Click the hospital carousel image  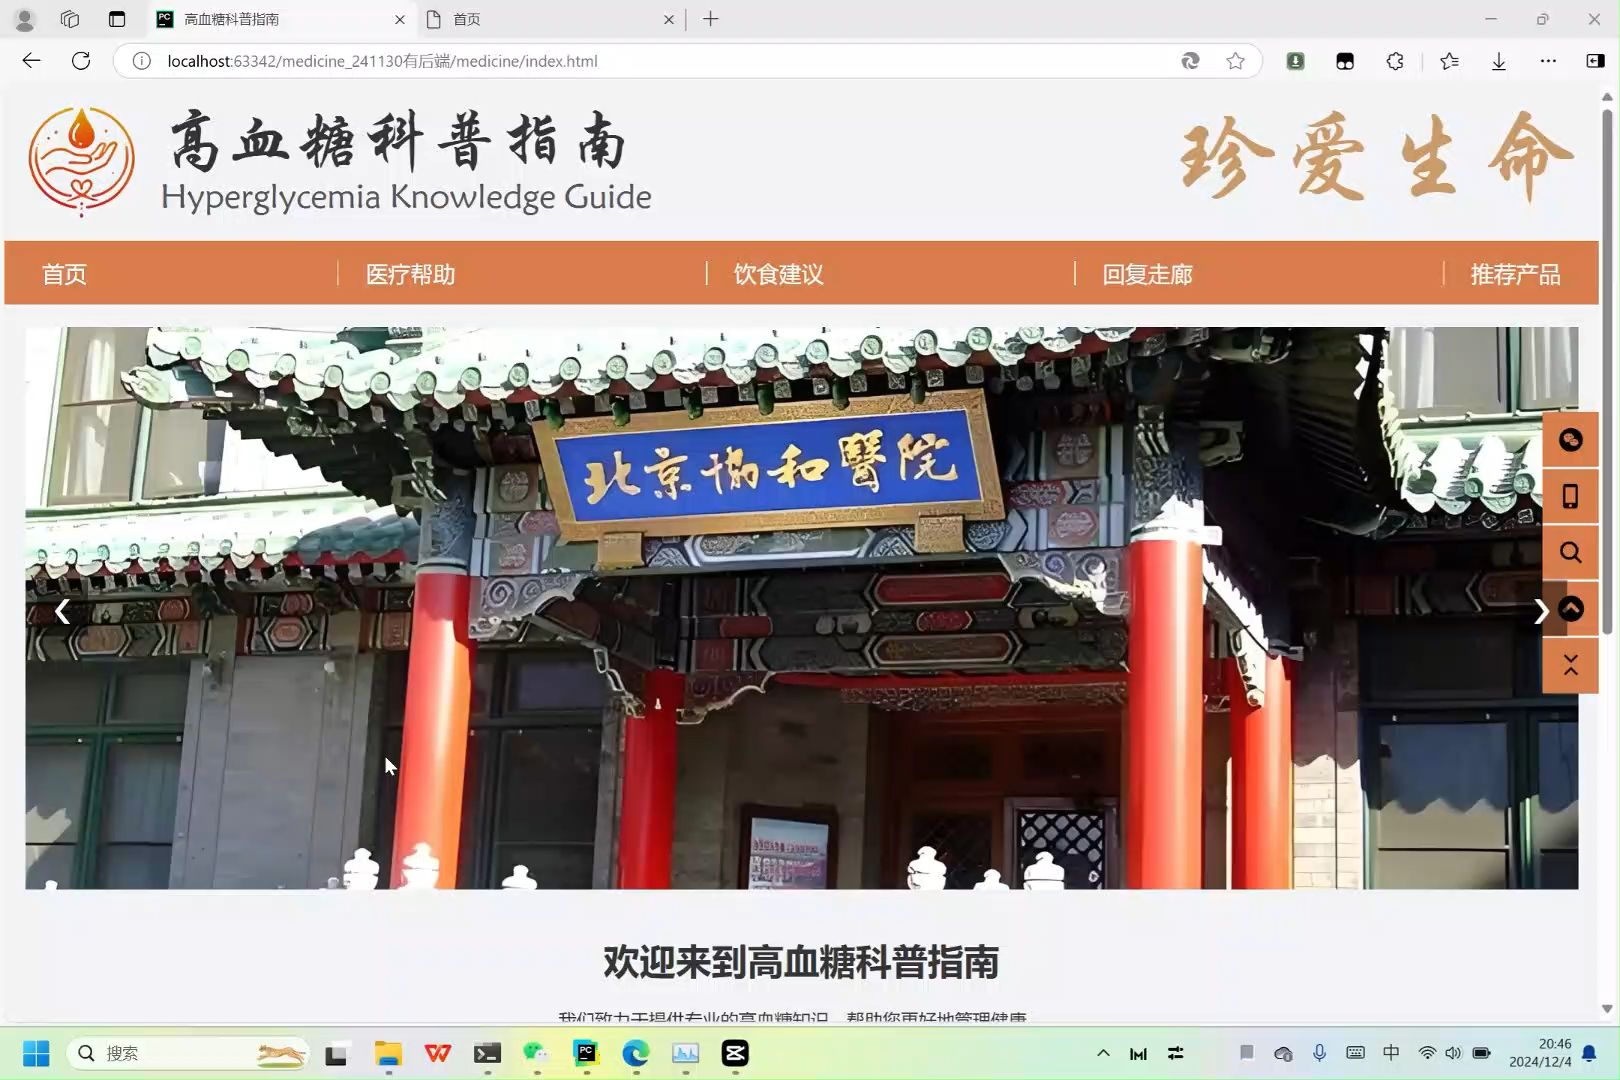pos(801,608)
